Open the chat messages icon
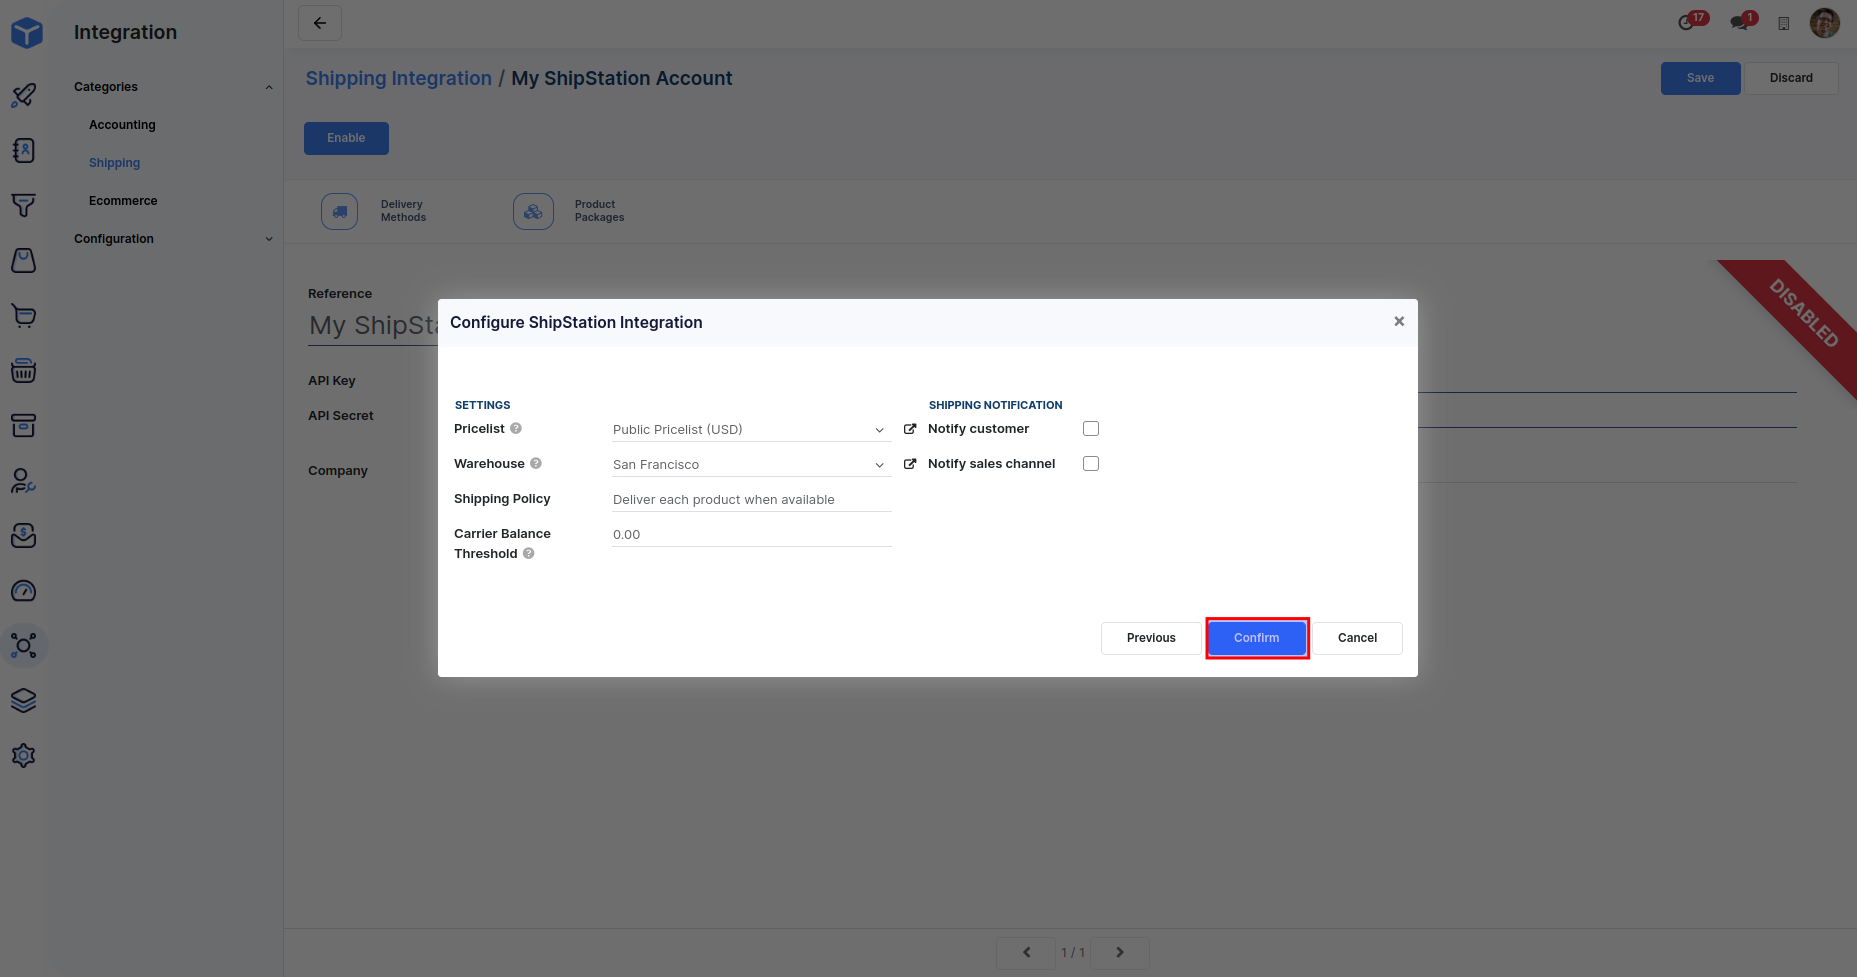This screenshot has width=1857, height=977. coord(1740,23)
